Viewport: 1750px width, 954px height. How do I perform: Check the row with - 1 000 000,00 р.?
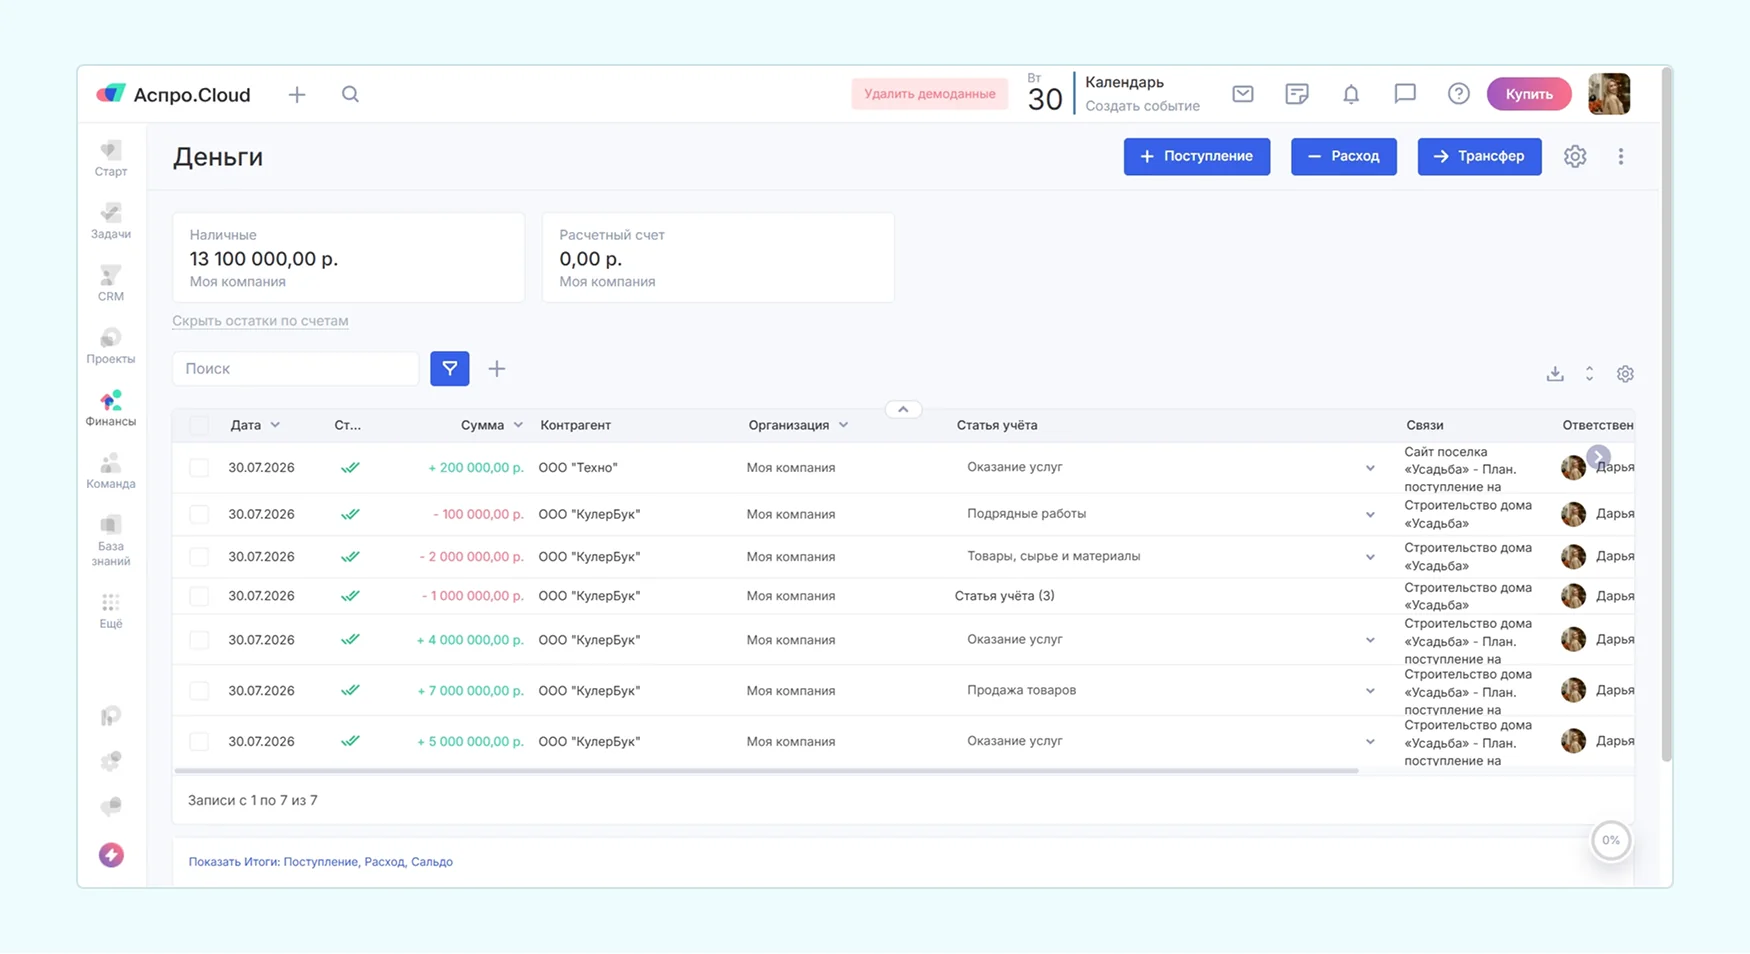[199, 596]
